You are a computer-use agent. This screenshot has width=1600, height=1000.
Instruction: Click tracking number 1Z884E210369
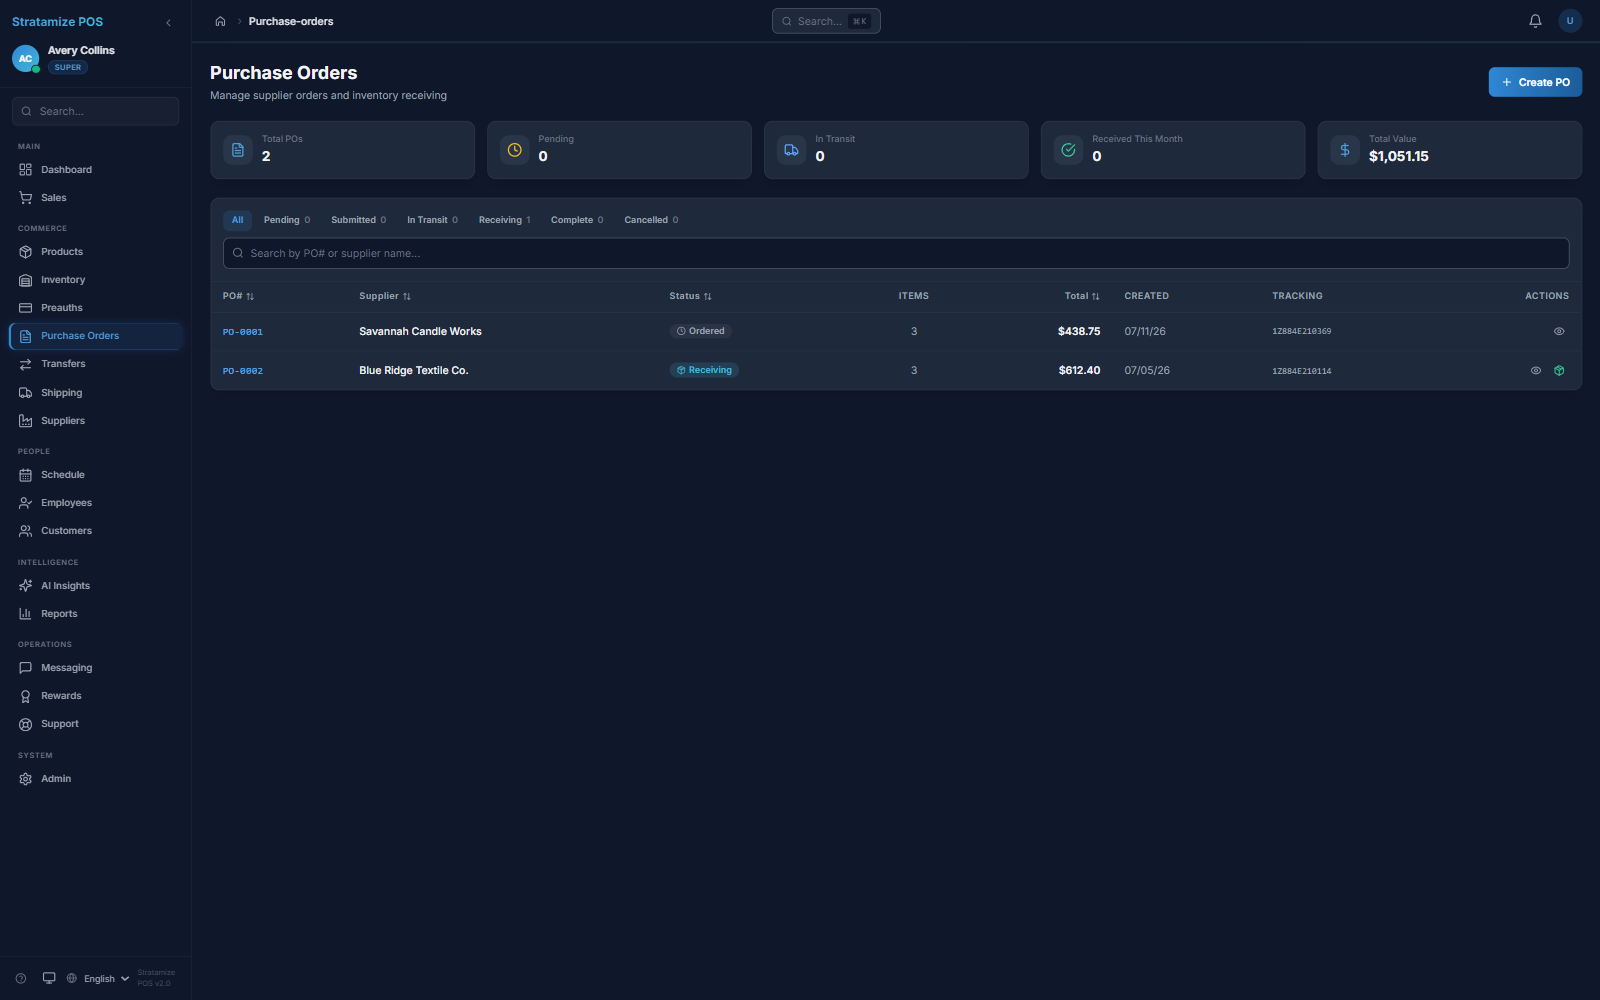click(x=1302, y=331)
